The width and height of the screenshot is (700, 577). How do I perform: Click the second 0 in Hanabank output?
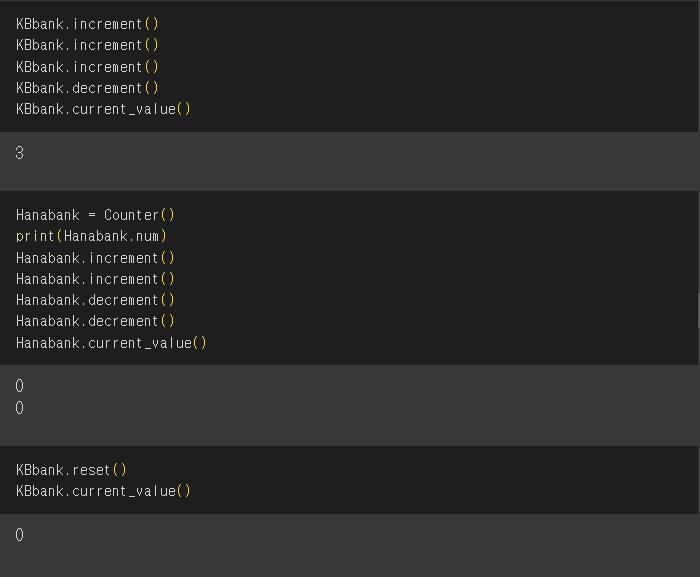19,408
